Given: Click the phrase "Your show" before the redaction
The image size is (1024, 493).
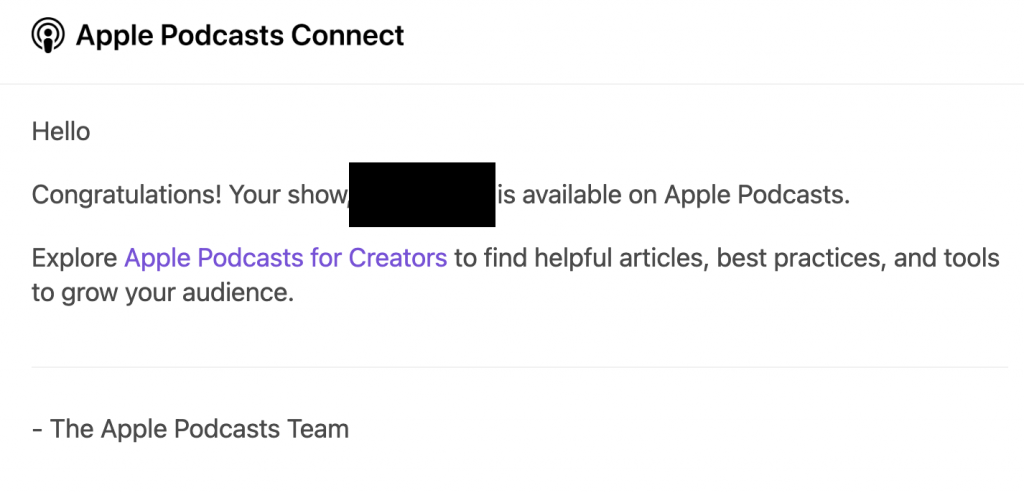Looking at the screenshot, I should (287, 195).
